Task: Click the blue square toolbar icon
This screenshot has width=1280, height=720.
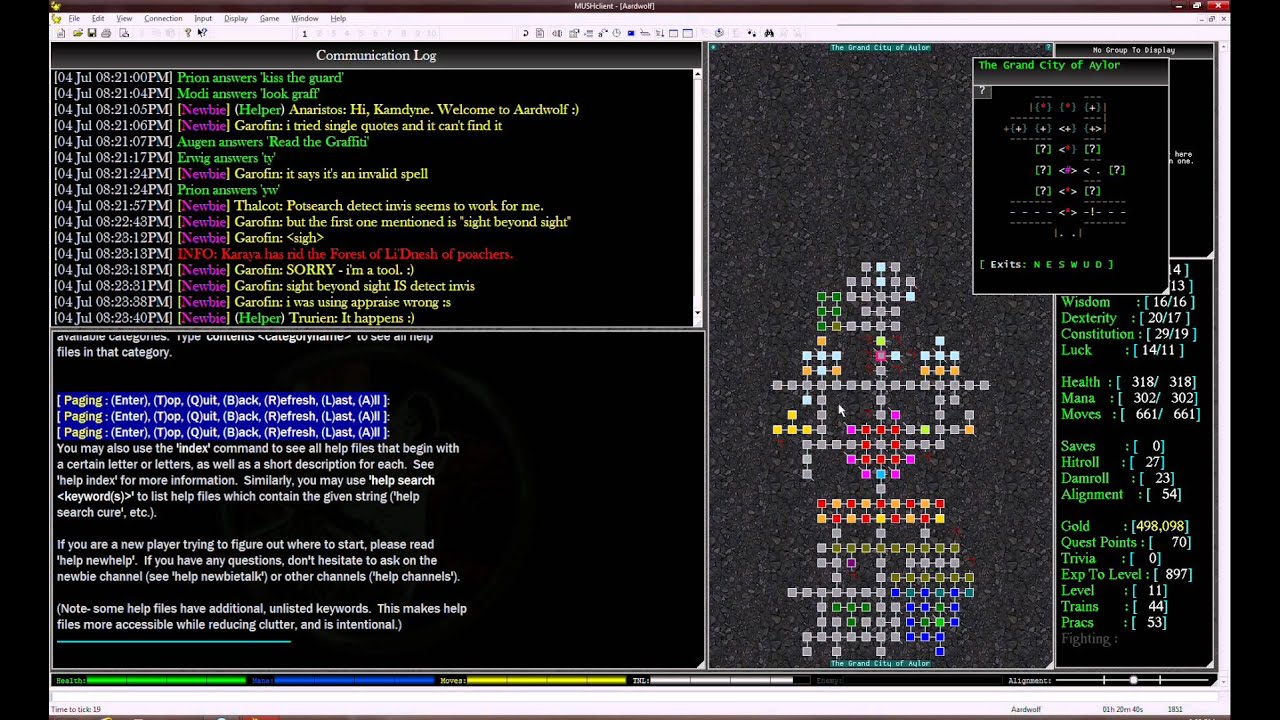Action: 631,33
